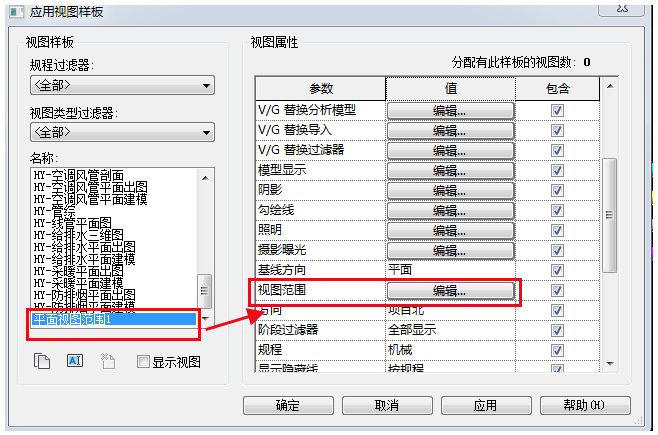Click the 值 column header
This screenshot has width=658, height=435.
451,89
